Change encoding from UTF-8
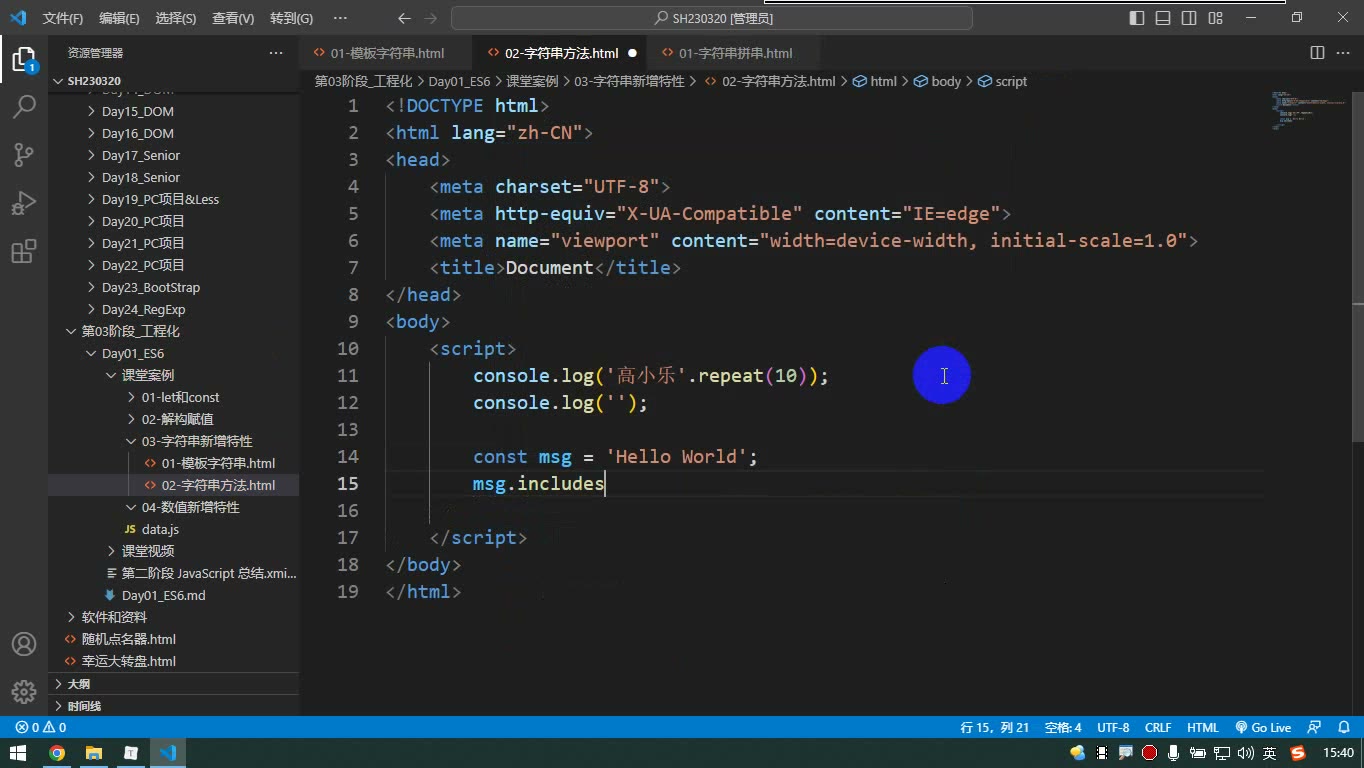Screen dimensions: 1364x768 pos(1113,728)
